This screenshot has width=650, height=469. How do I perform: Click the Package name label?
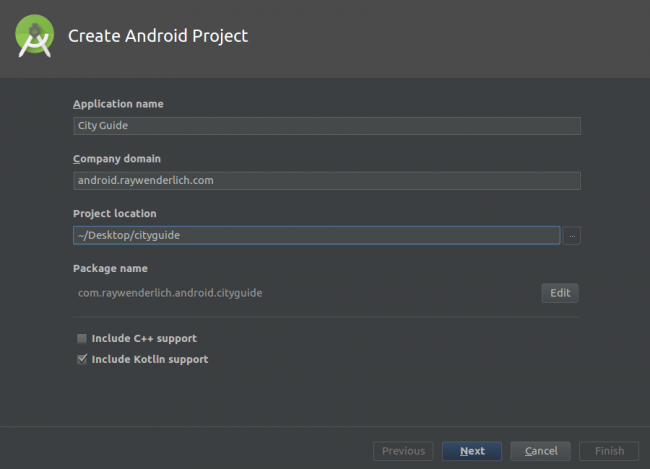pyautogui.click(x=110, y=268)
